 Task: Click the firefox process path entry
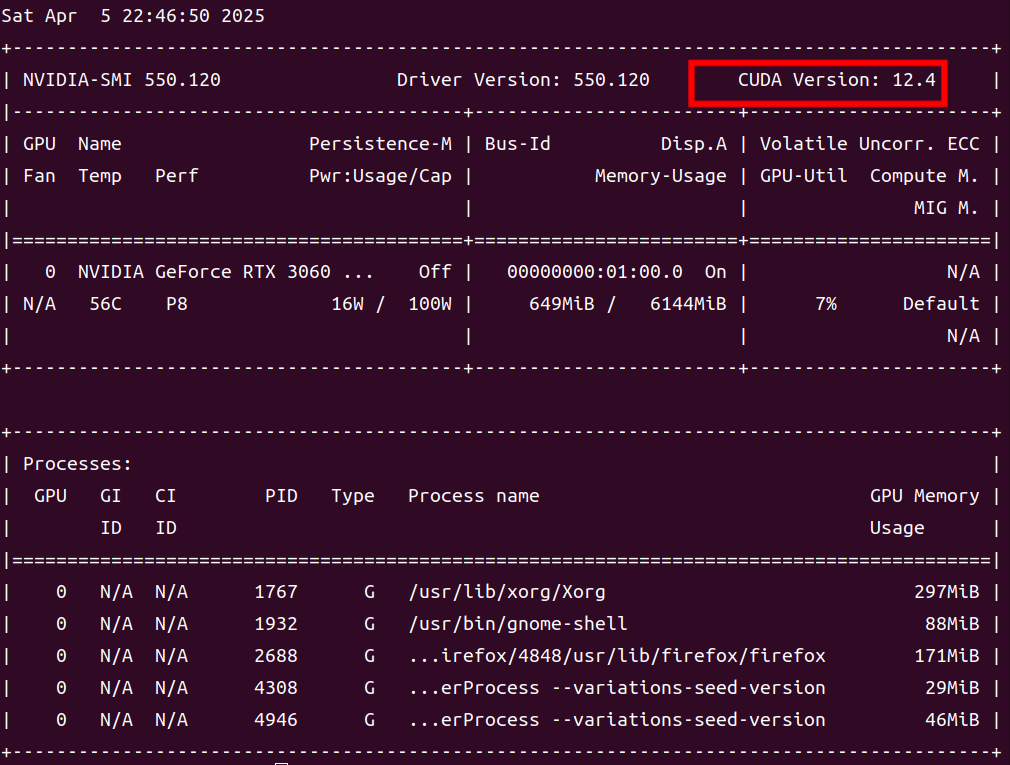617,656
